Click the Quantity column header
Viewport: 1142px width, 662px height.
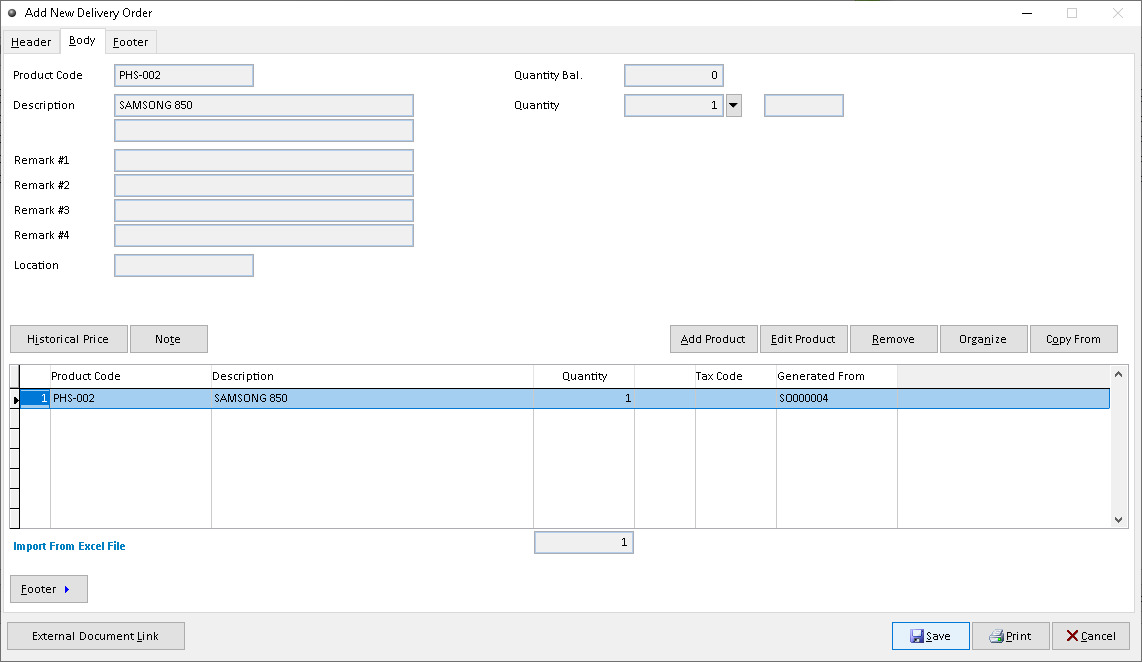pos(584,377)
